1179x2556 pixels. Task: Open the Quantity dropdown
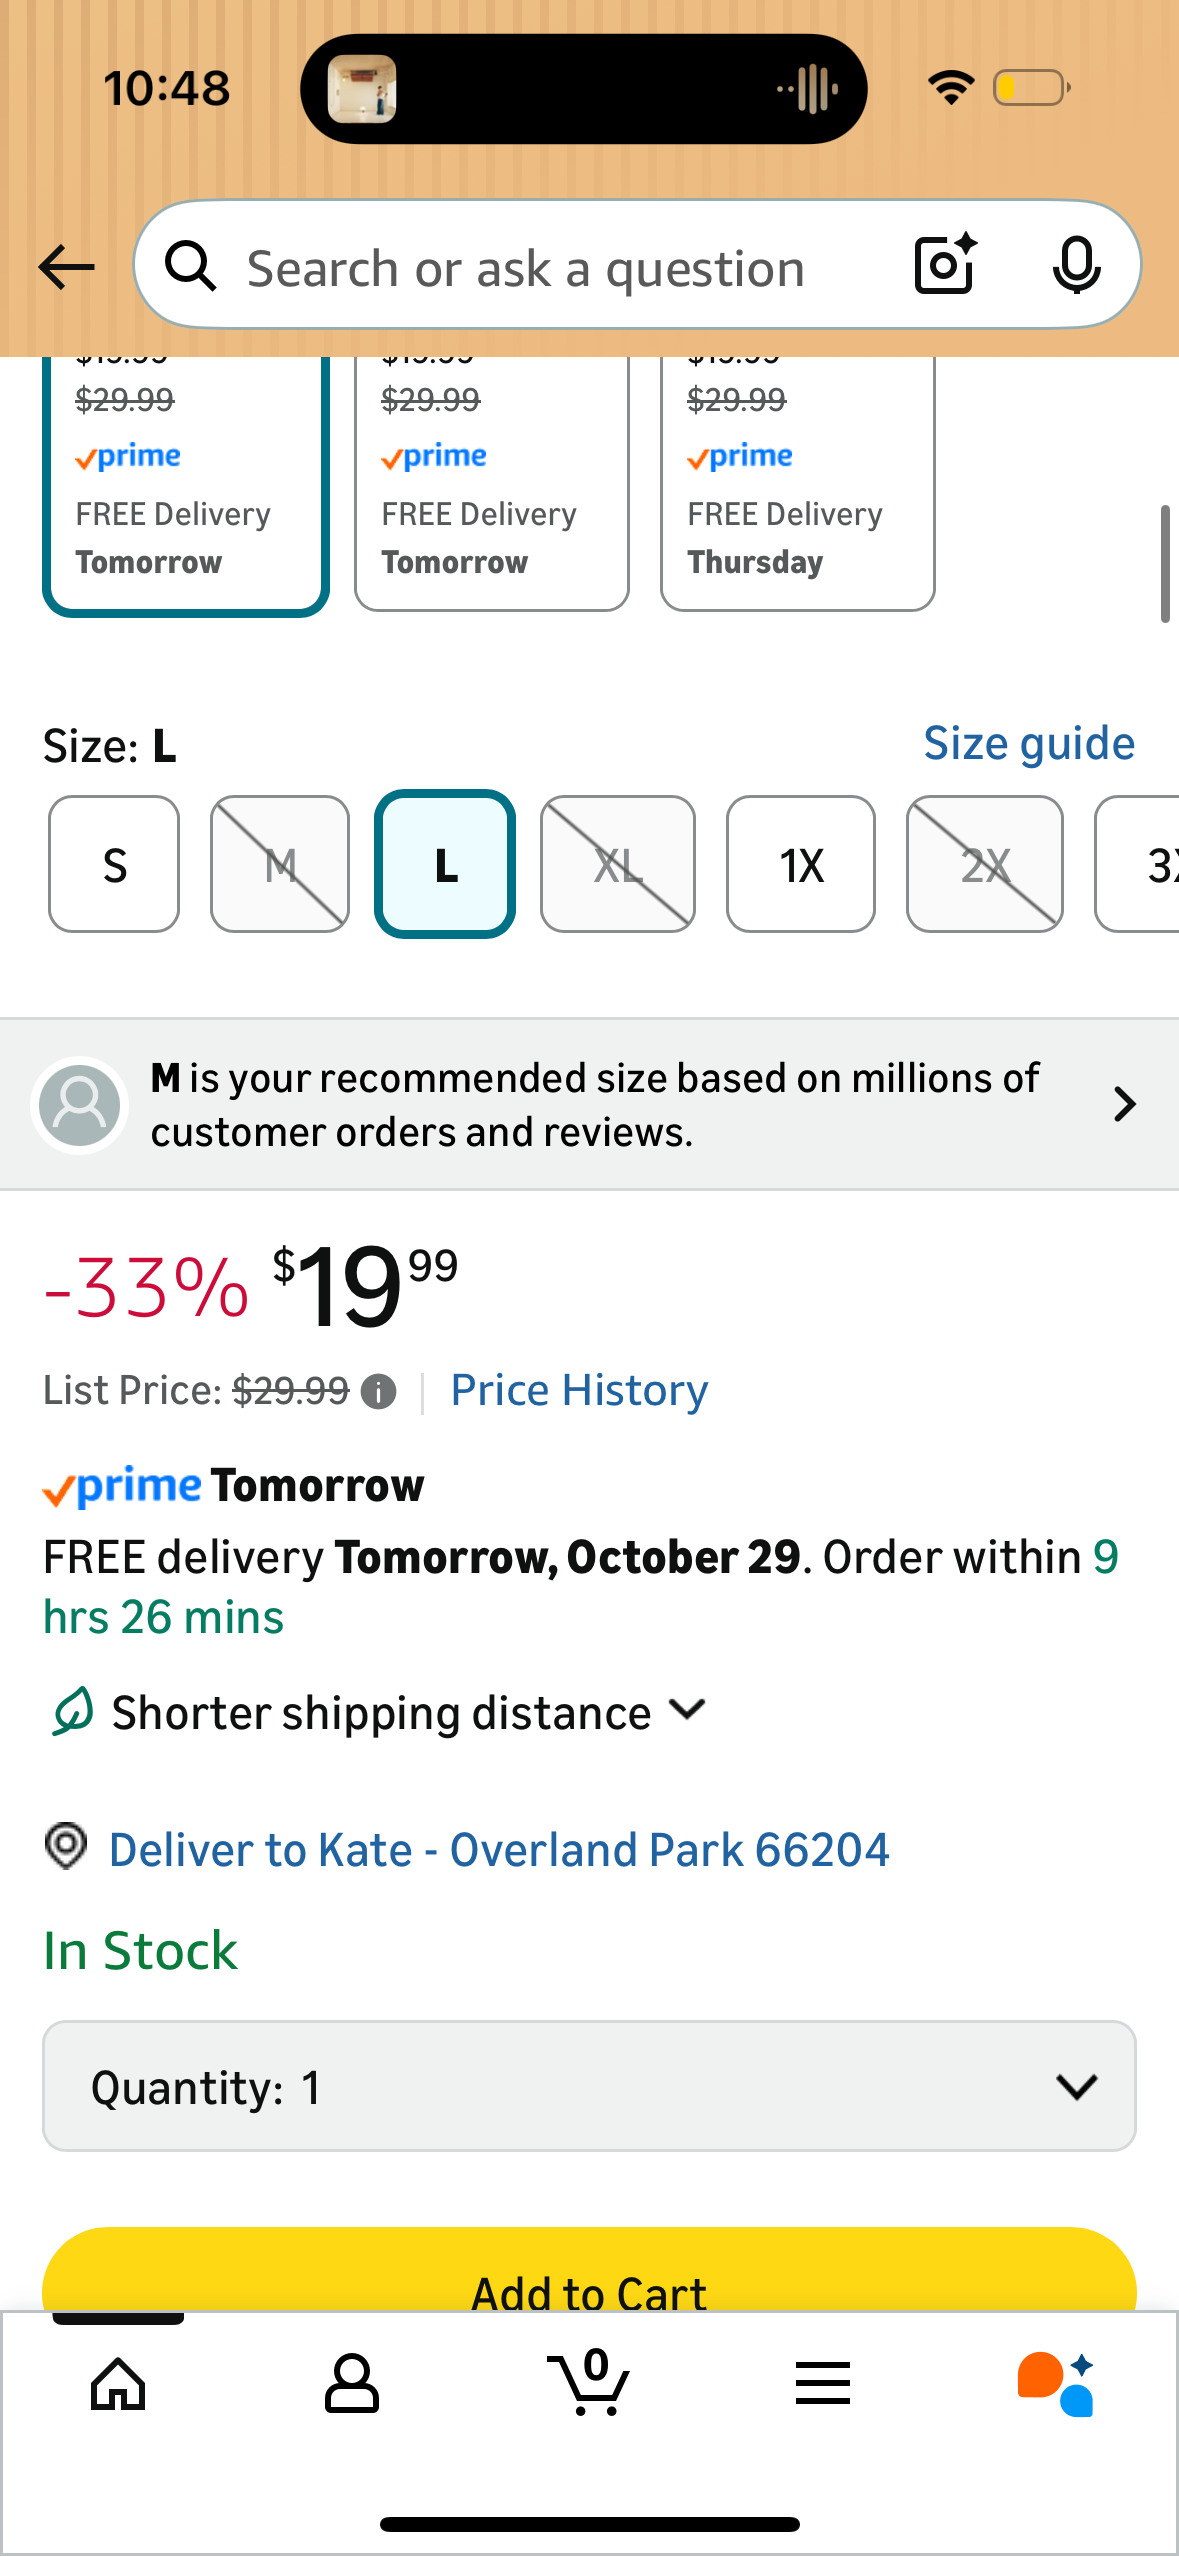589,2086
